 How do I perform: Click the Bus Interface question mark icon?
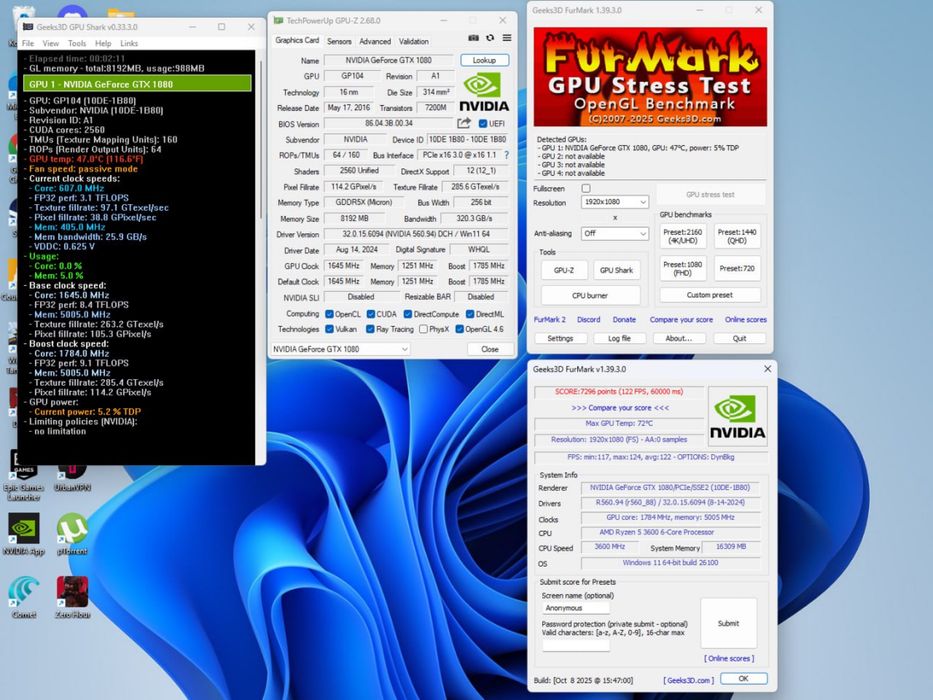point(506,155)
